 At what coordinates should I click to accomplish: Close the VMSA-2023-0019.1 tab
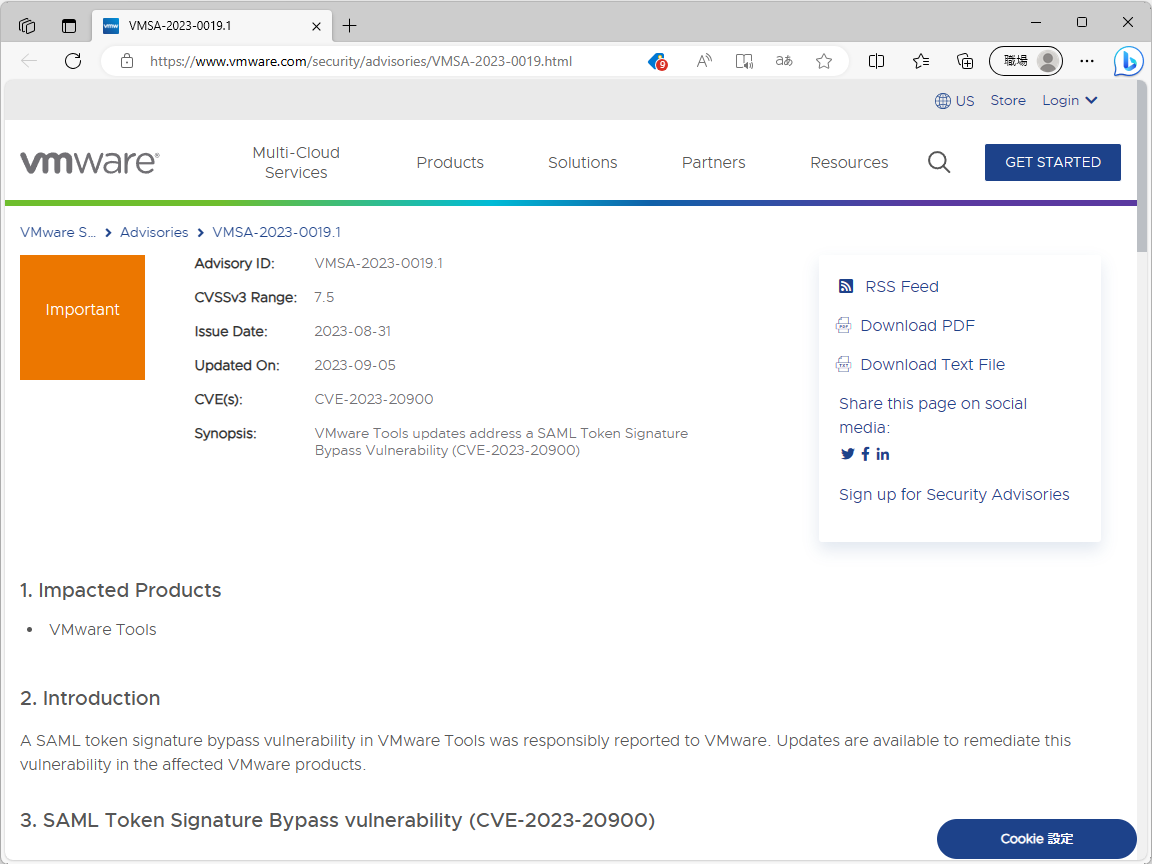pos(316,26)
